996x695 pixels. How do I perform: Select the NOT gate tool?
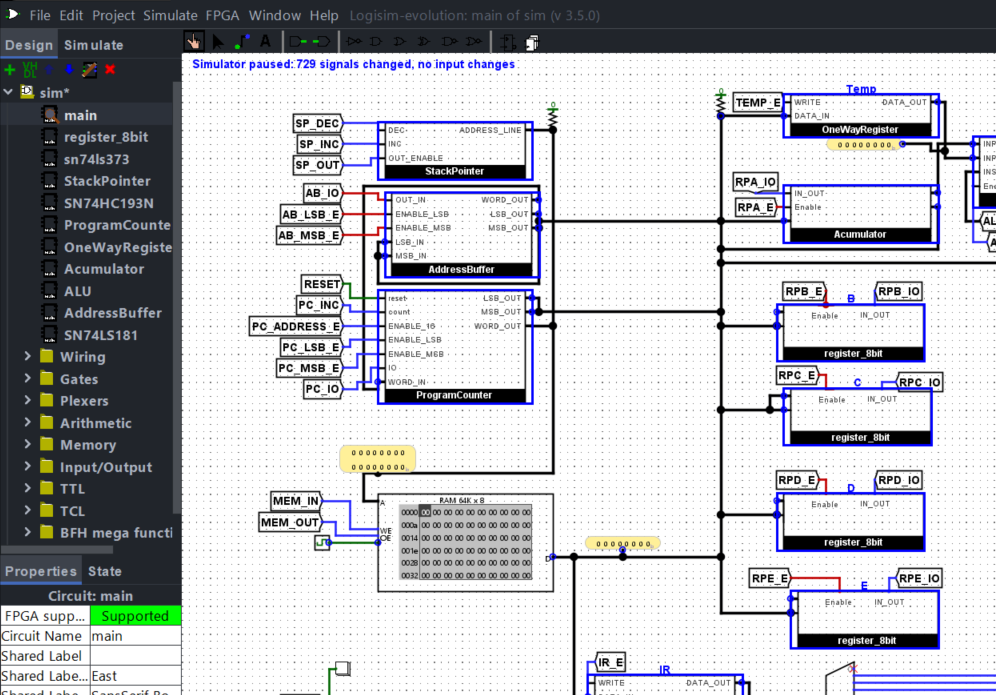coord(355,41)
